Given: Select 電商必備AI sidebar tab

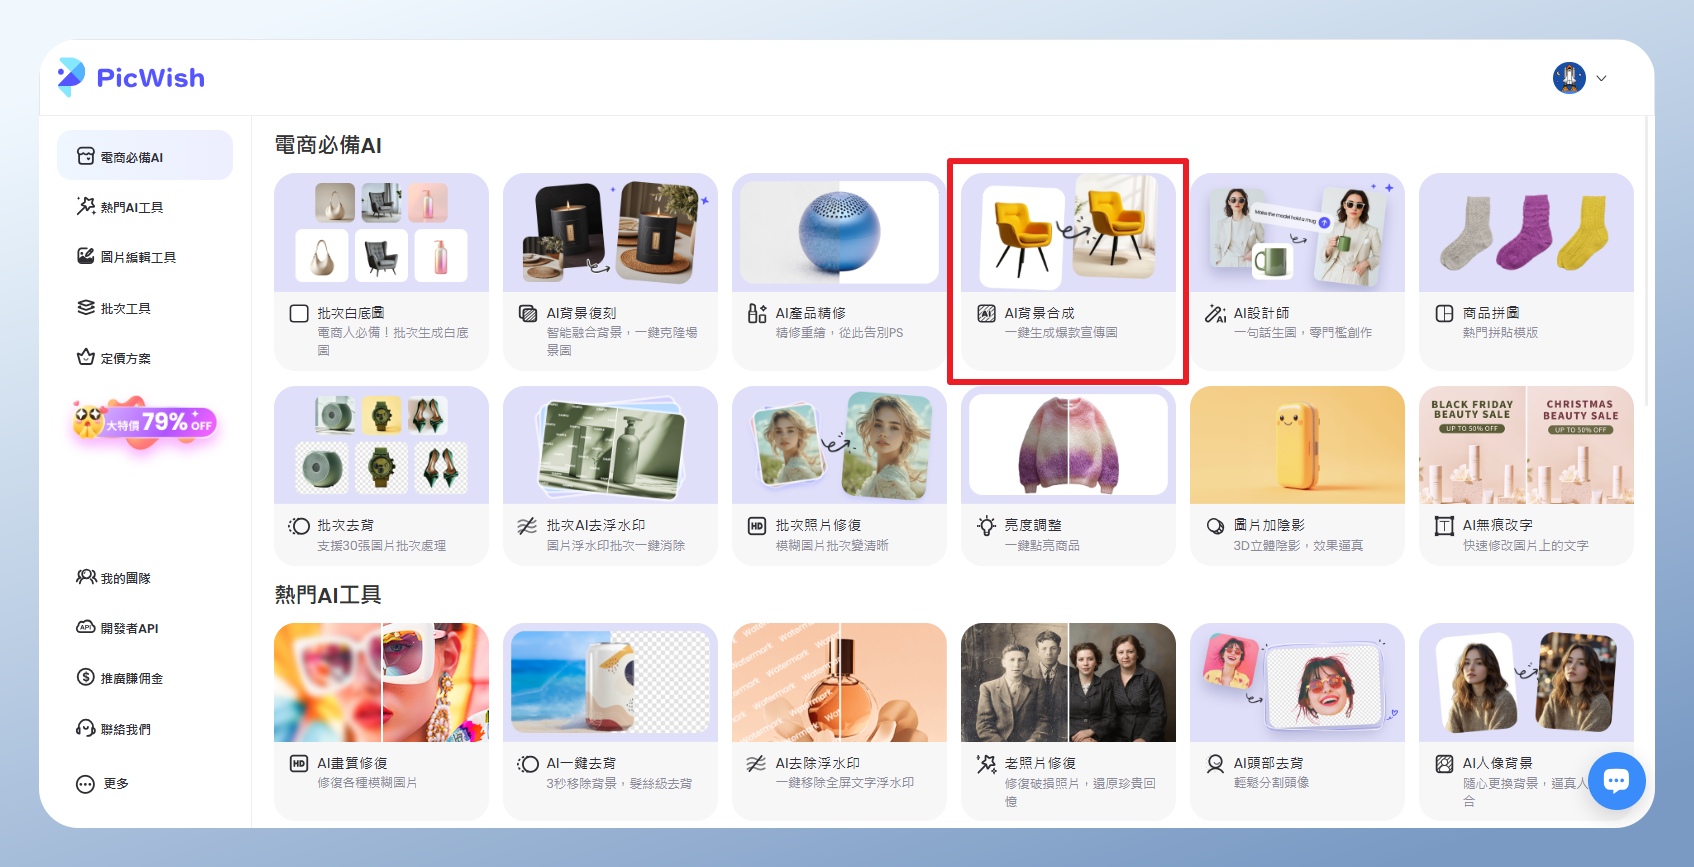Looking at the screenshot, I should point(144,157).
